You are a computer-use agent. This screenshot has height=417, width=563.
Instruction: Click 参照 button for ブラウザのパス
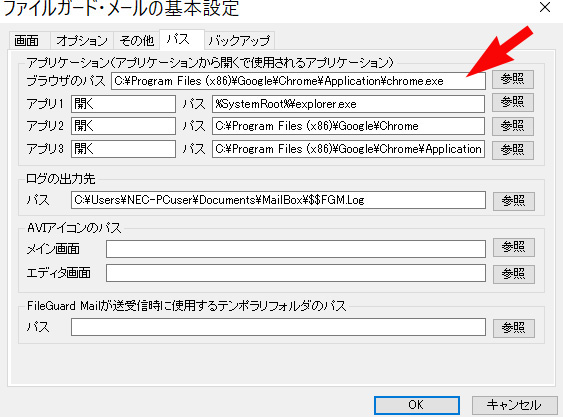click(512, 79)
